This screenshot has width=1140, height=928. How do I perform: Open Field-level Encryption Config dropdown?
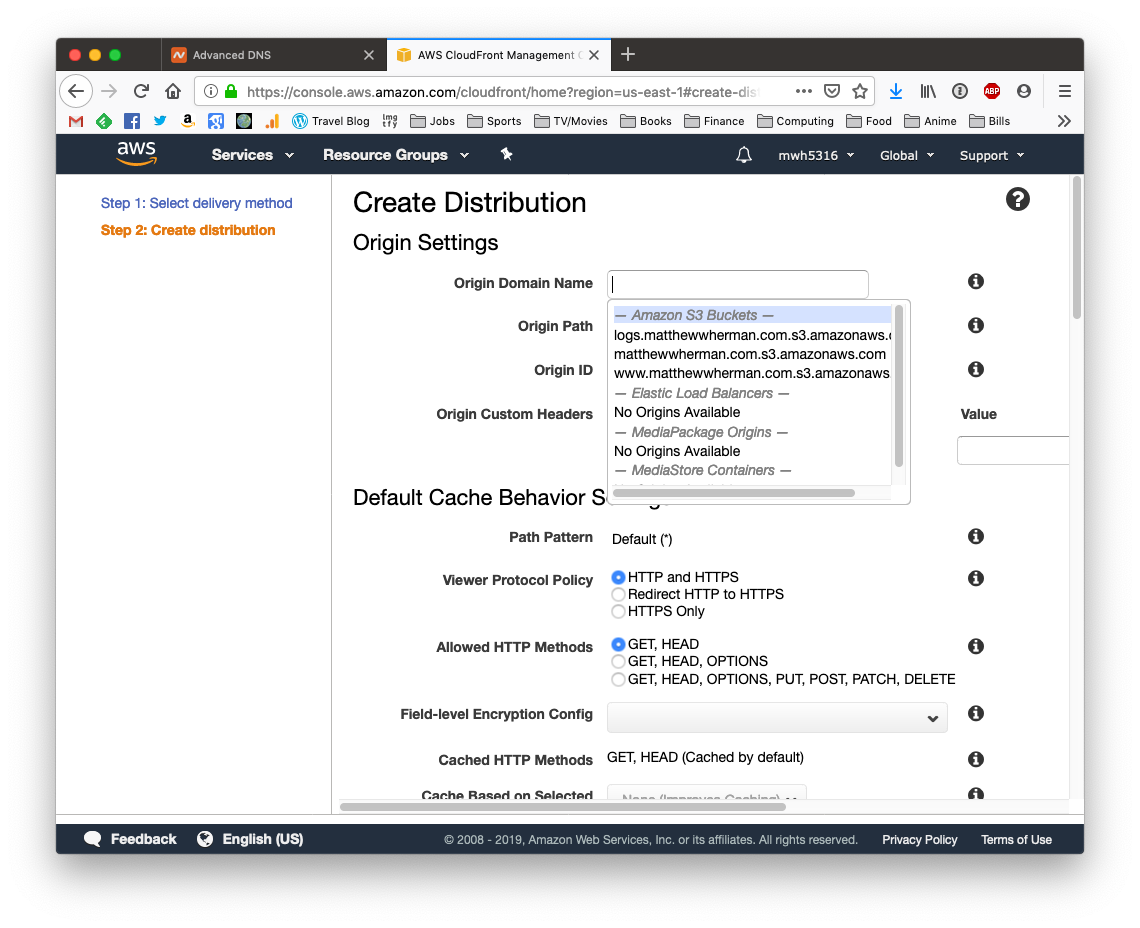[x=777, y=718]
